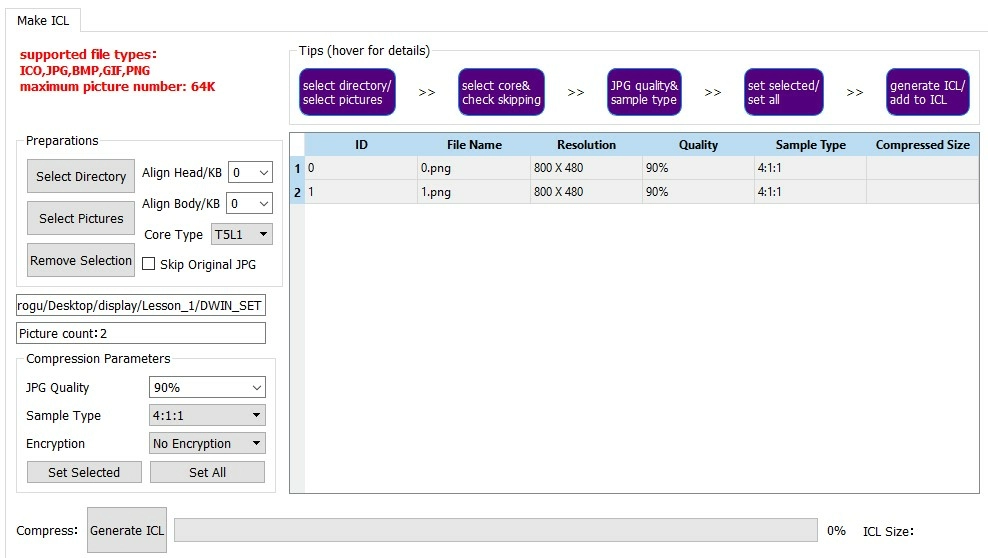
Task: Open the Align Head/KB dropdown
Action: [x=250, y=173]
